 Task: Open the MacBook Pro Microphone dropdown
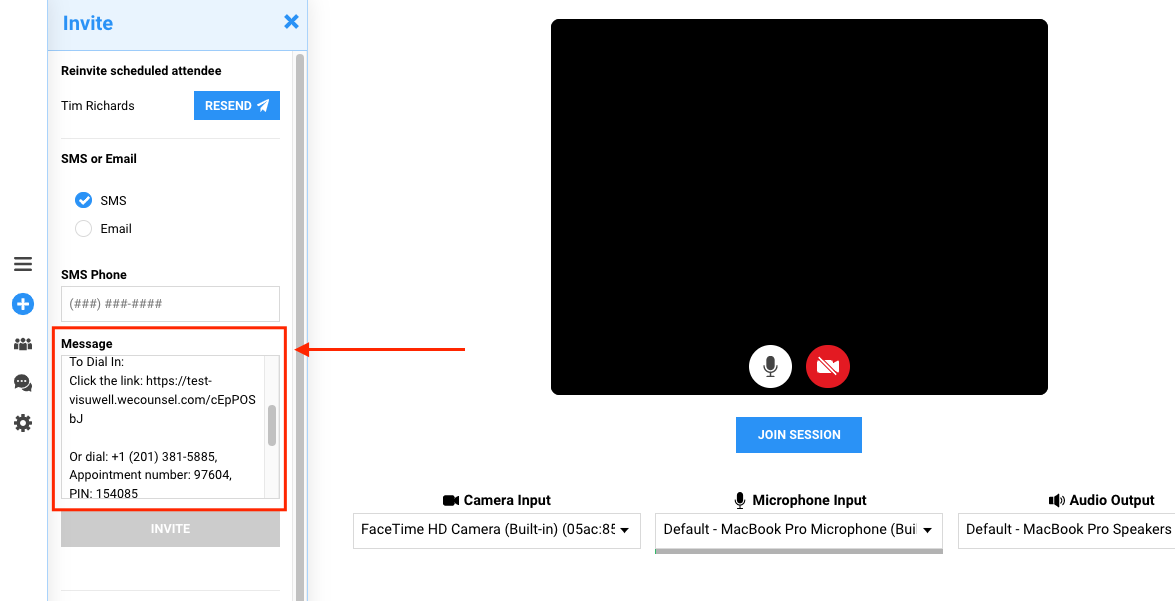[799, 530]
